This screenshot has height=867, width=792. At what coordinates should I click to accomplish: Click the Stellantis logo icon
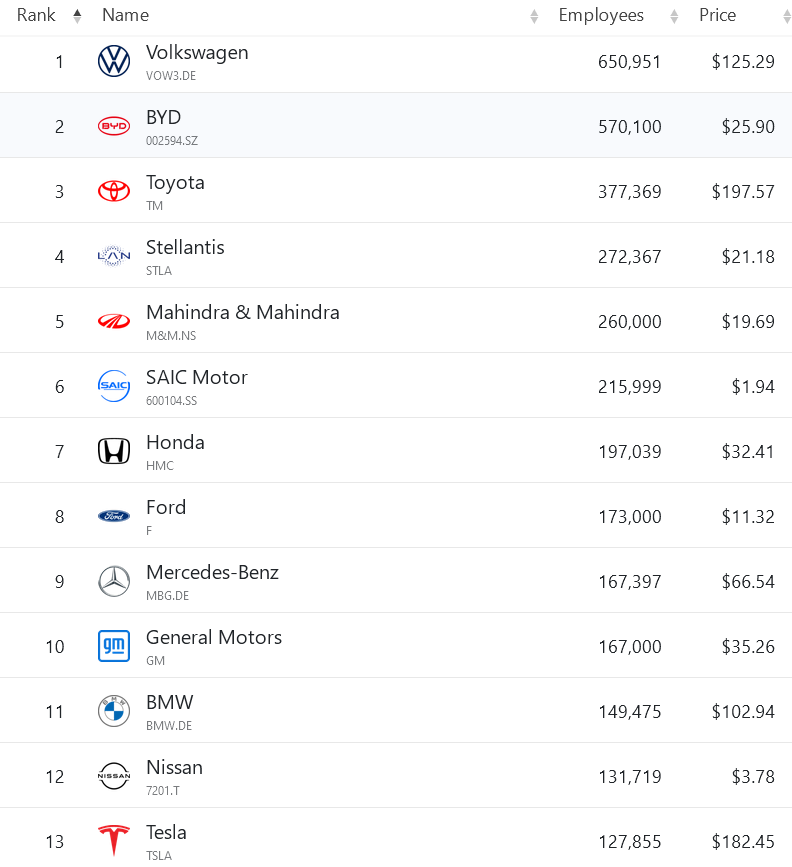pos(114,256)
